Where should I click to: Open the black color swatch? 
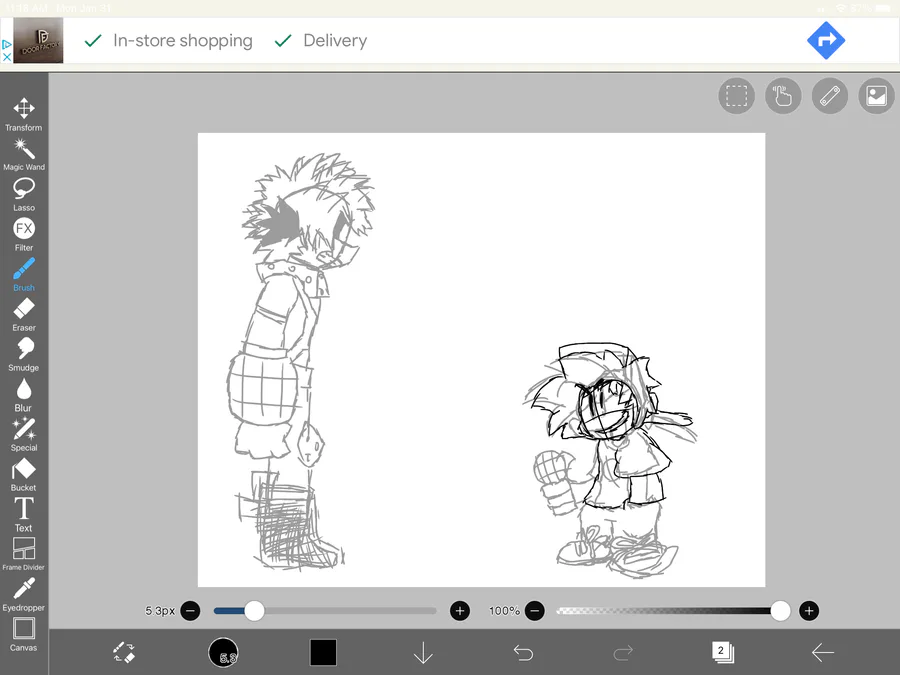[323, 653]
